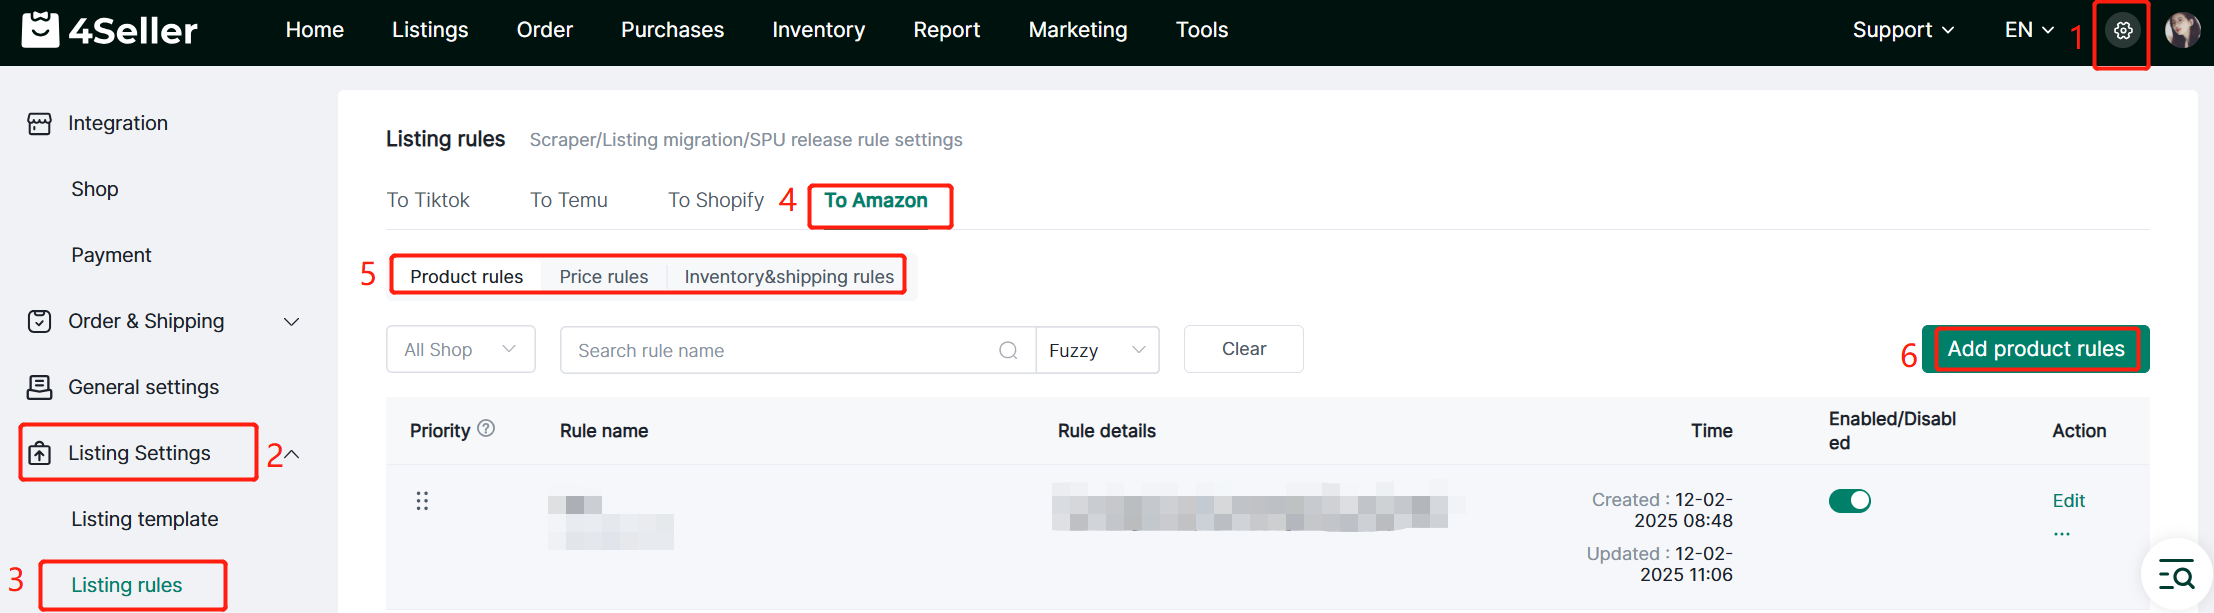This screenshot has height=613, width=2214.
Task: Click the user profile avatar
Action: (x=2182, y=31)
